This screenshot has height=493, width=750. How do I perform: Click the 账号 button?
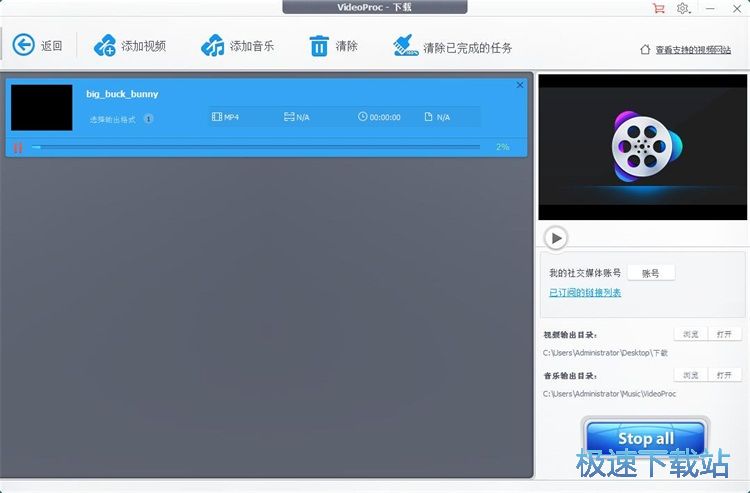(x=651, y=273)
